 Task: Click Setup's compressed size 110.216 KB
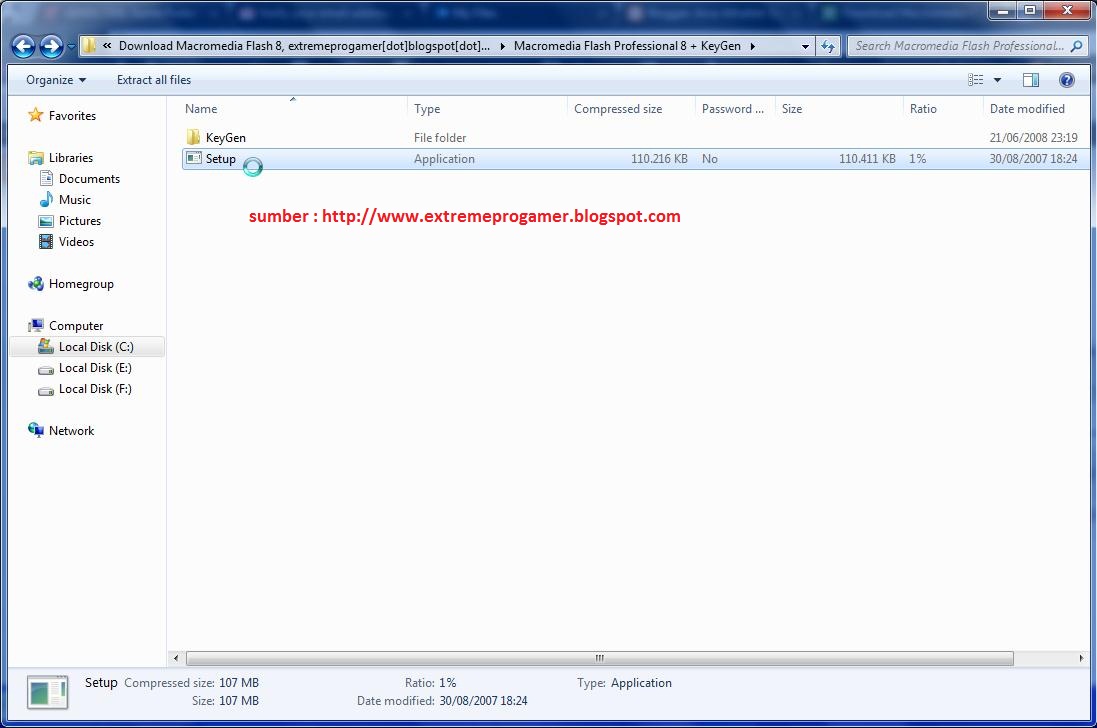point(659,159)
